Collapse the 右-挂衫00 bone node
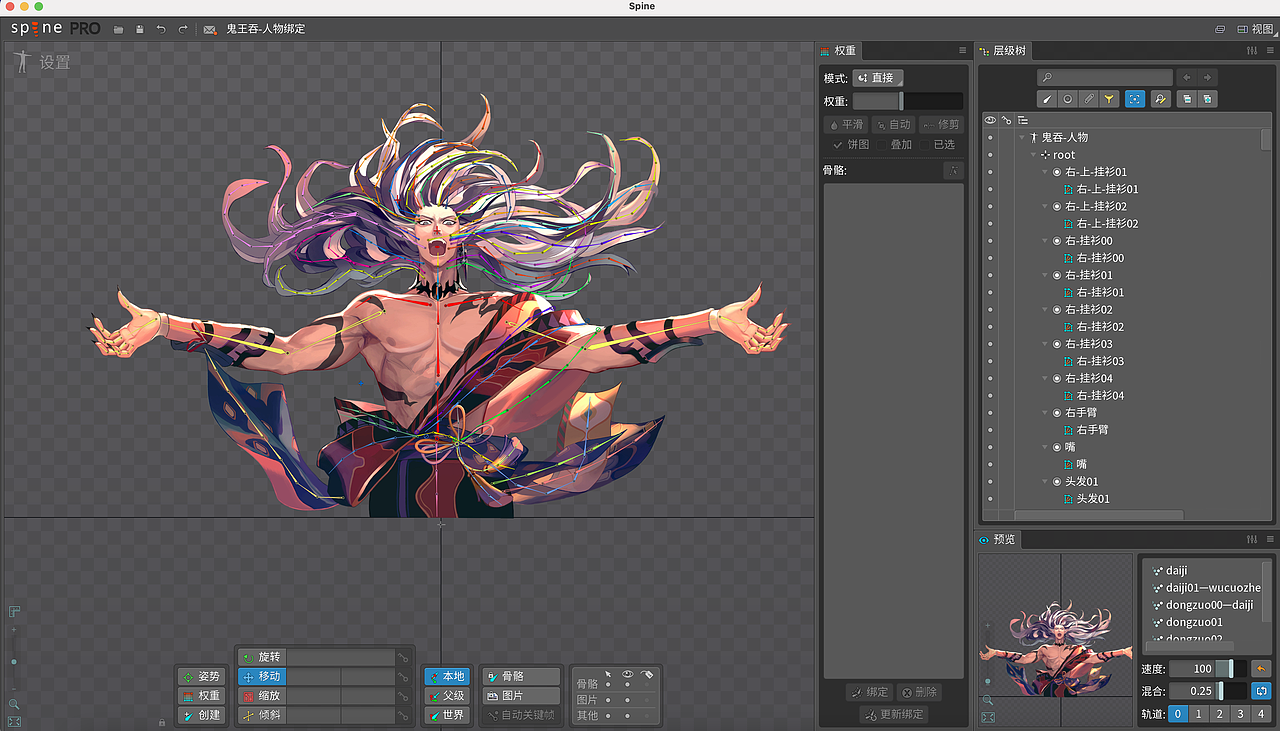1280x731 pixels. click(x=1045, y=241)
